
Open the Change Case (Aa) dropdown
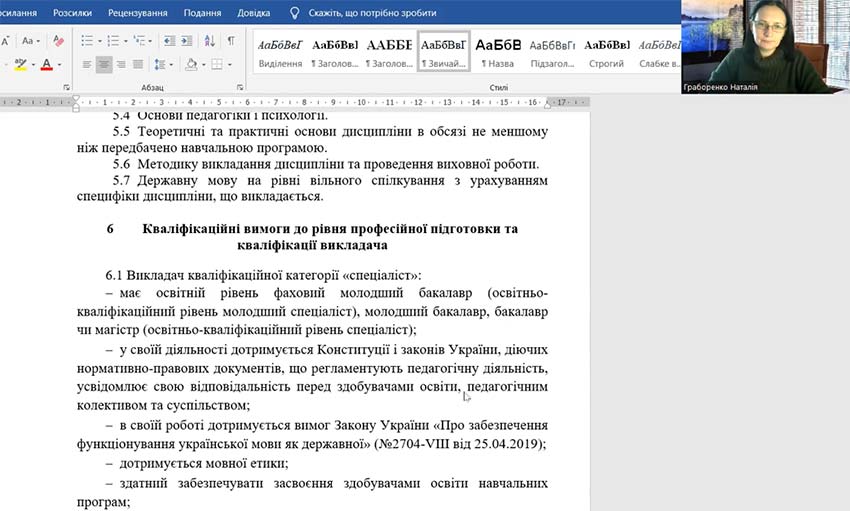pyautogui.click(x=31, y=41)
